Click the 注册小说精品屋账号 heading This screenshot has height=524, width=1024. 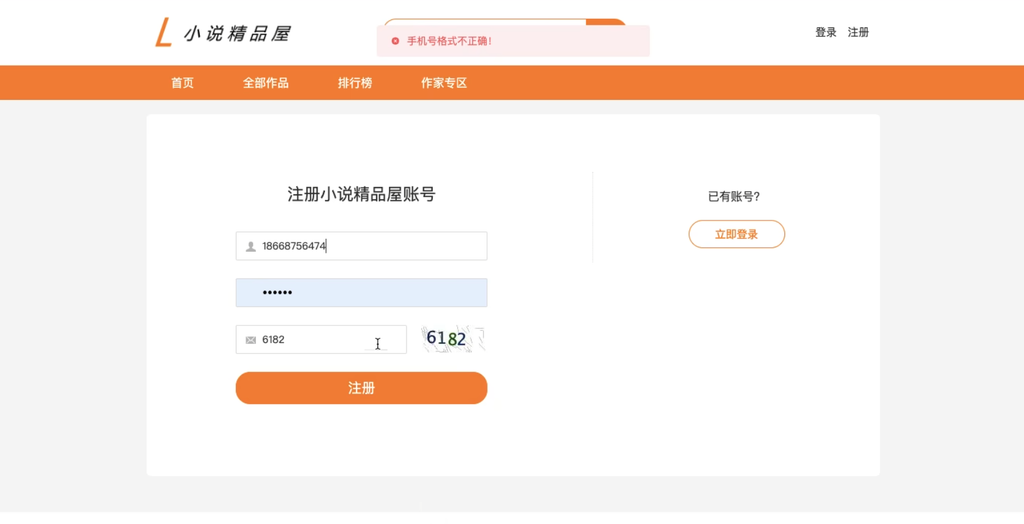pos(361,194)
